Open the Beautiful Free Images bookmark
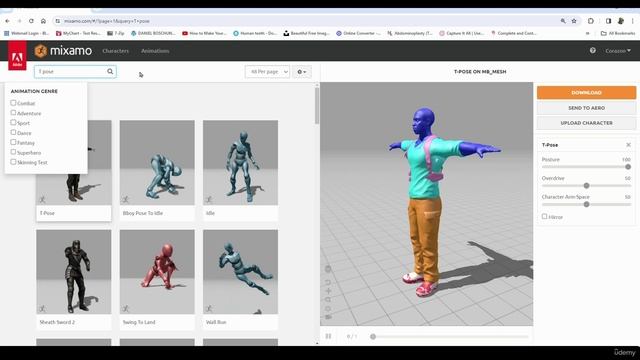This screenshot has width=640, height=360. tap(307, 33)
